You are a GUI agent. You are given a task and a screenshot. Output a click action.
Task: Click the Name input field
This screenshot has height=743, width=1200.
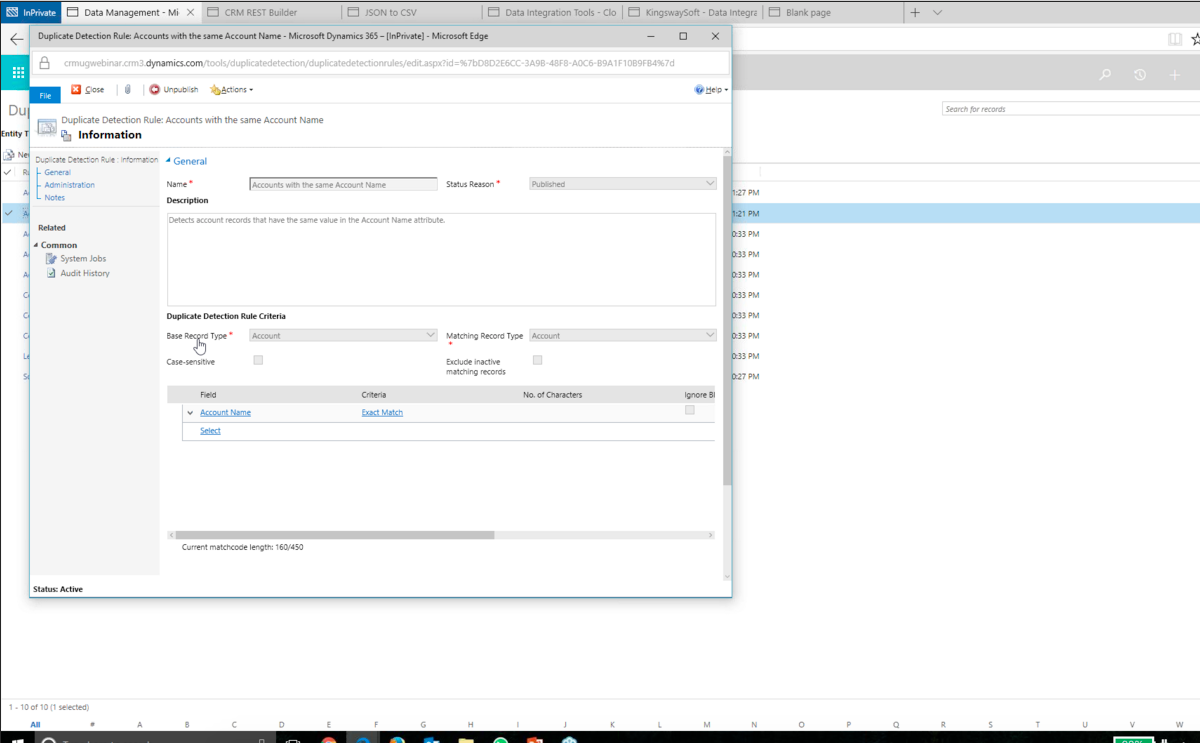(x=343, y=184)
